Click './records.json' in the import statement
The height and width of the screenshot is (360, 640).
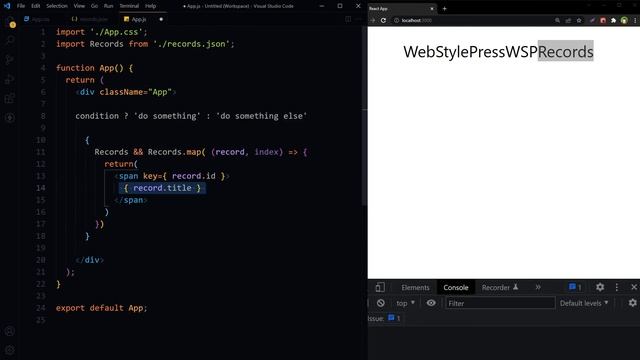point(192,44)
